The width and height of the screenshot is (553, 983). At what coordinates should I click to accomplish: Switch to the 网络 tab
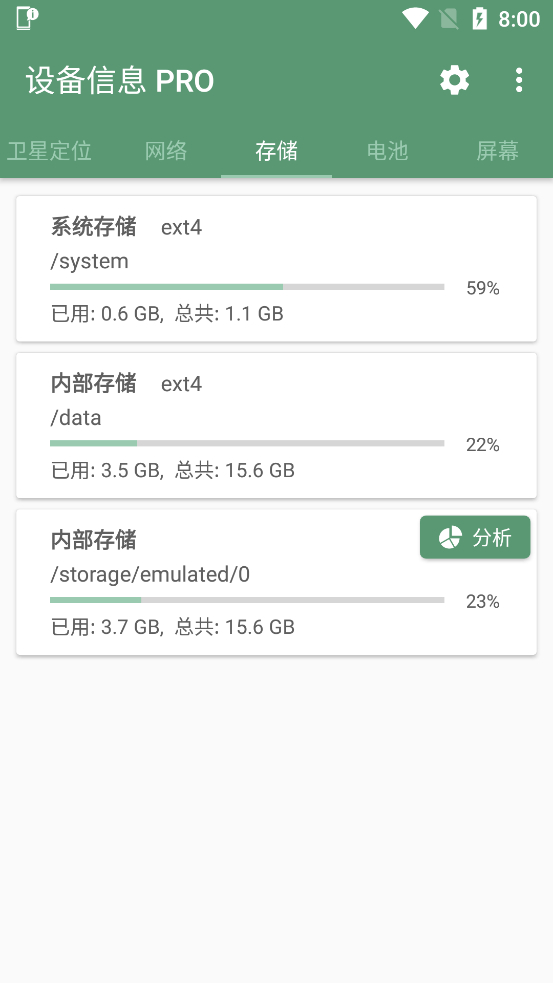(x=166, y=151)
